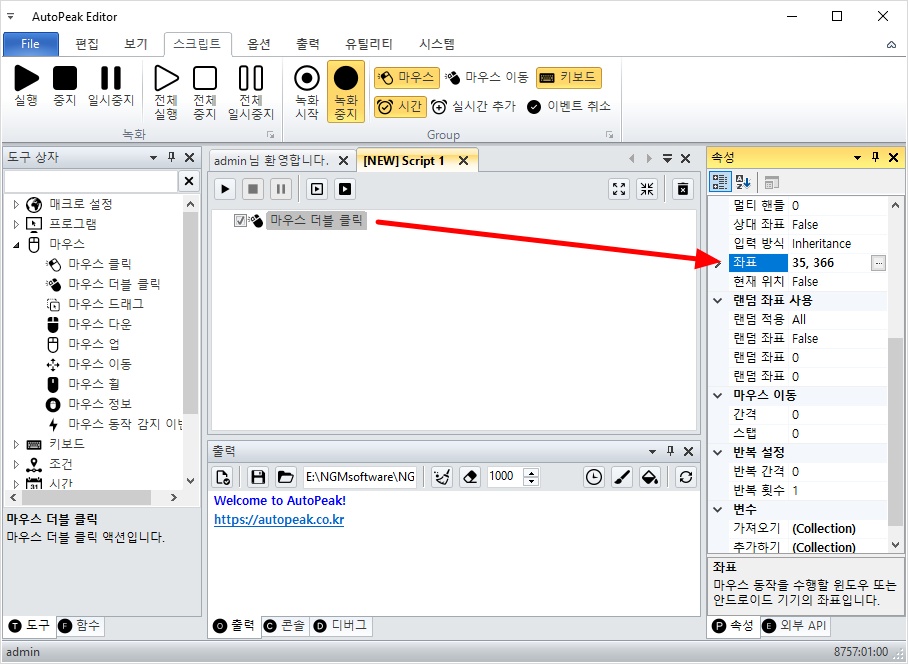The height and width of the screenshot is (664, 908).
Task: Open property pages icon in 속성 panel
Action: pyautogui.click(x=771, y=182)
